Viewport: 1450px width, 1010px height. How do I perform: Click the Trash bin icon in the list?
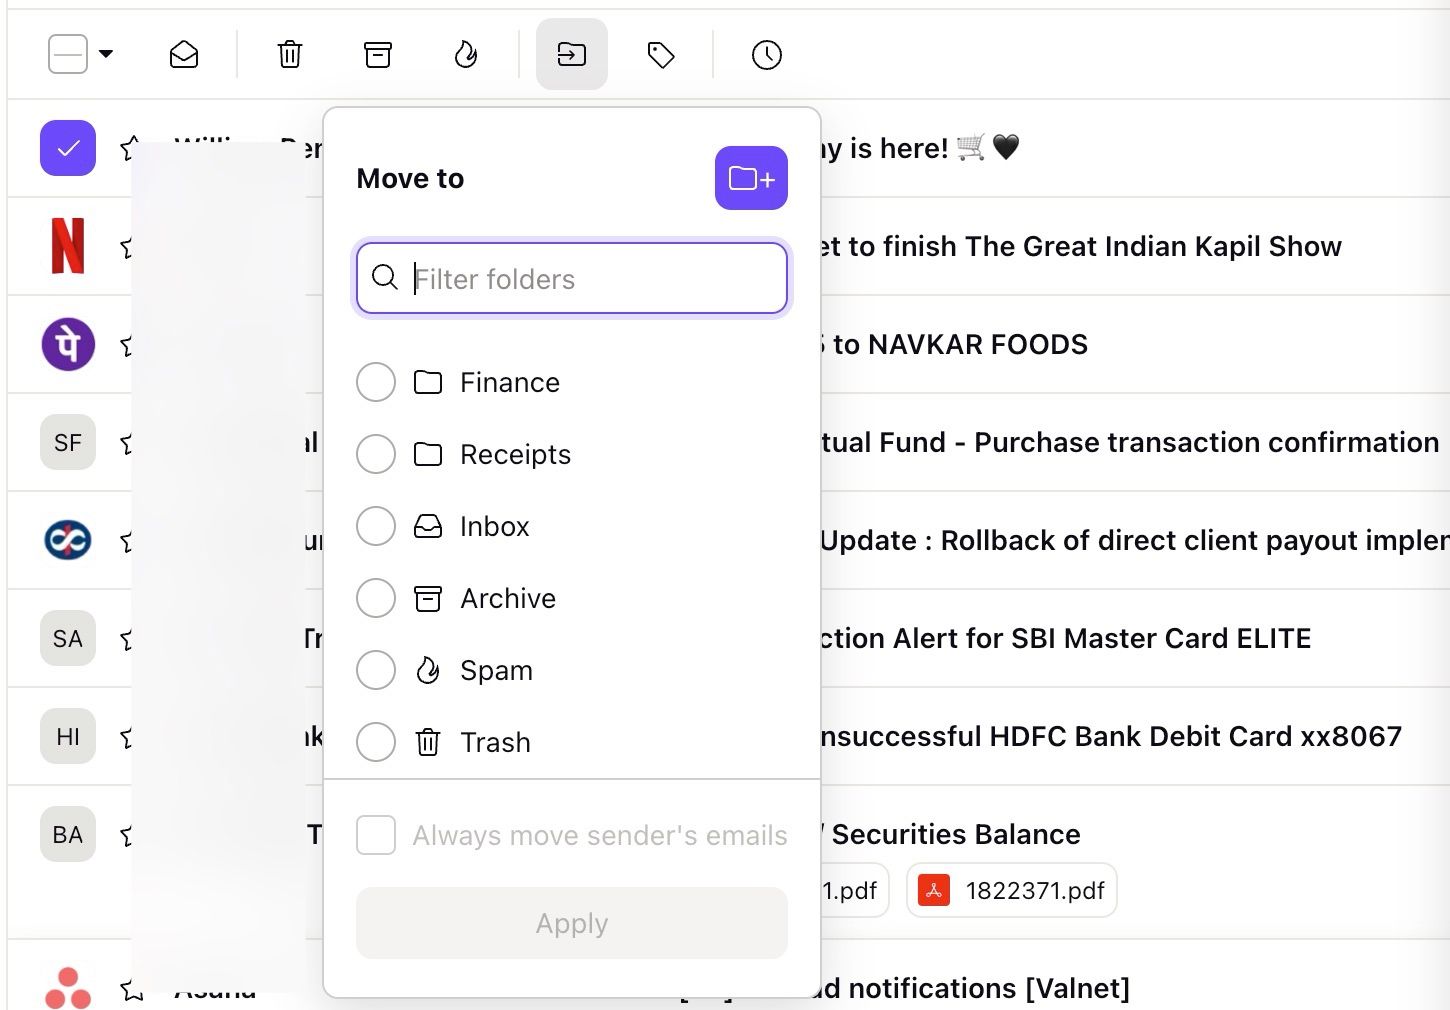[x=428, y=742]
